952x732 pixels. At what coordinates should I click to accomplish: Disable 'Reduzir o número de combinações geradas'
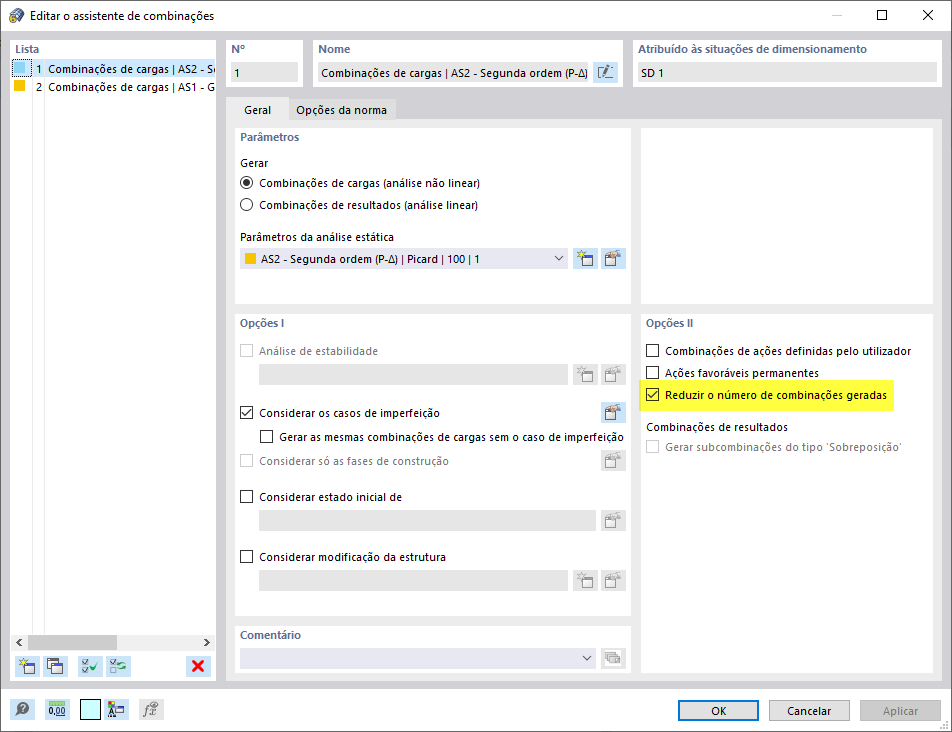click(x=654, y=395)
